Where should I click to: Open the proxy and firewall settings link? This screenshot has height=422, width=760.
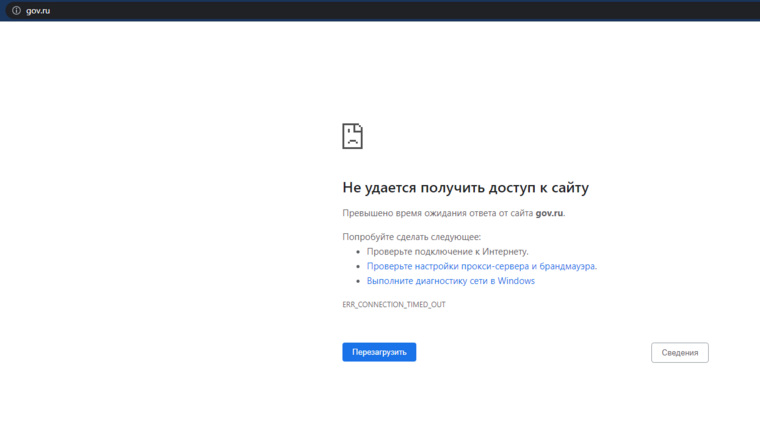coord(482,266)
